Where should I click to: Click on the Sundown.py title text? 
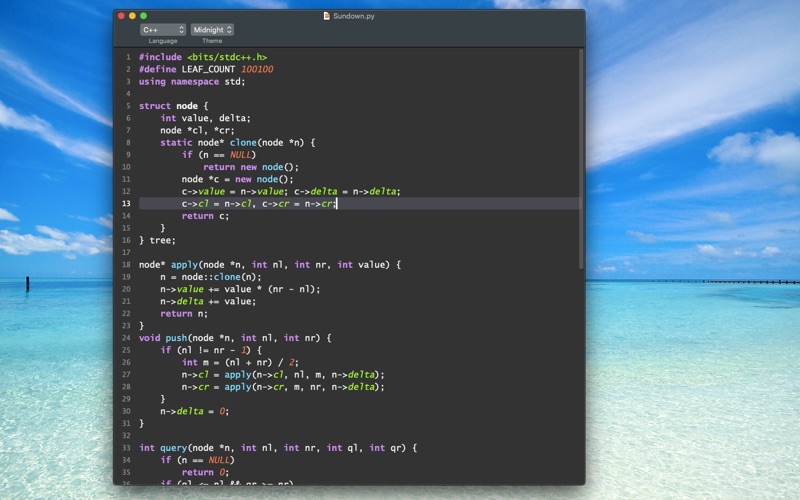(354, 16)
